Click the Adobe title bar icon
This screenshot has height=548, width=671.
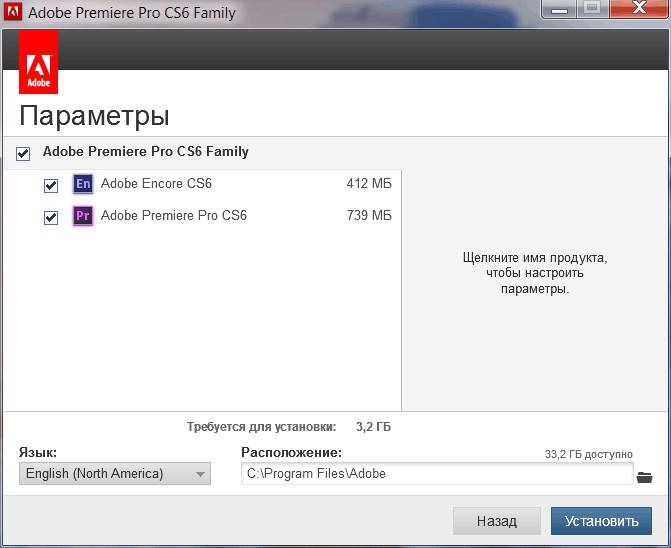pyautogui.click(x=12, y=12)
